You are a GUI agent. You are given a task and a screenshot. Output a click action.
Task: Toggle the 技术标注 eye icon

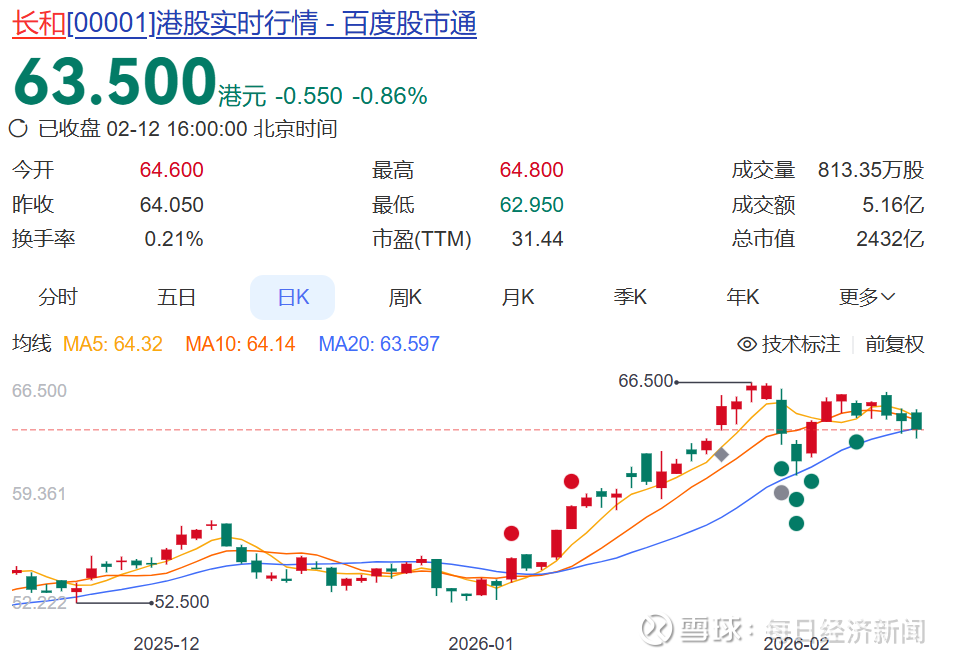[747, 344]
